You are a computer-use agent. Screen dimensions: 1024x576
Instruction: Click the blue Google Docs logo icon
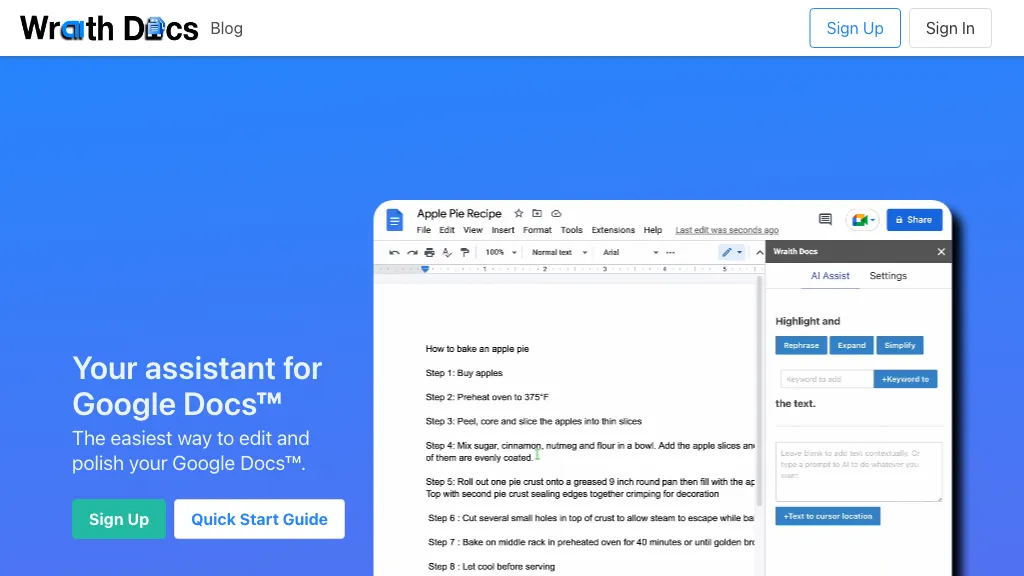pos(395,220)
